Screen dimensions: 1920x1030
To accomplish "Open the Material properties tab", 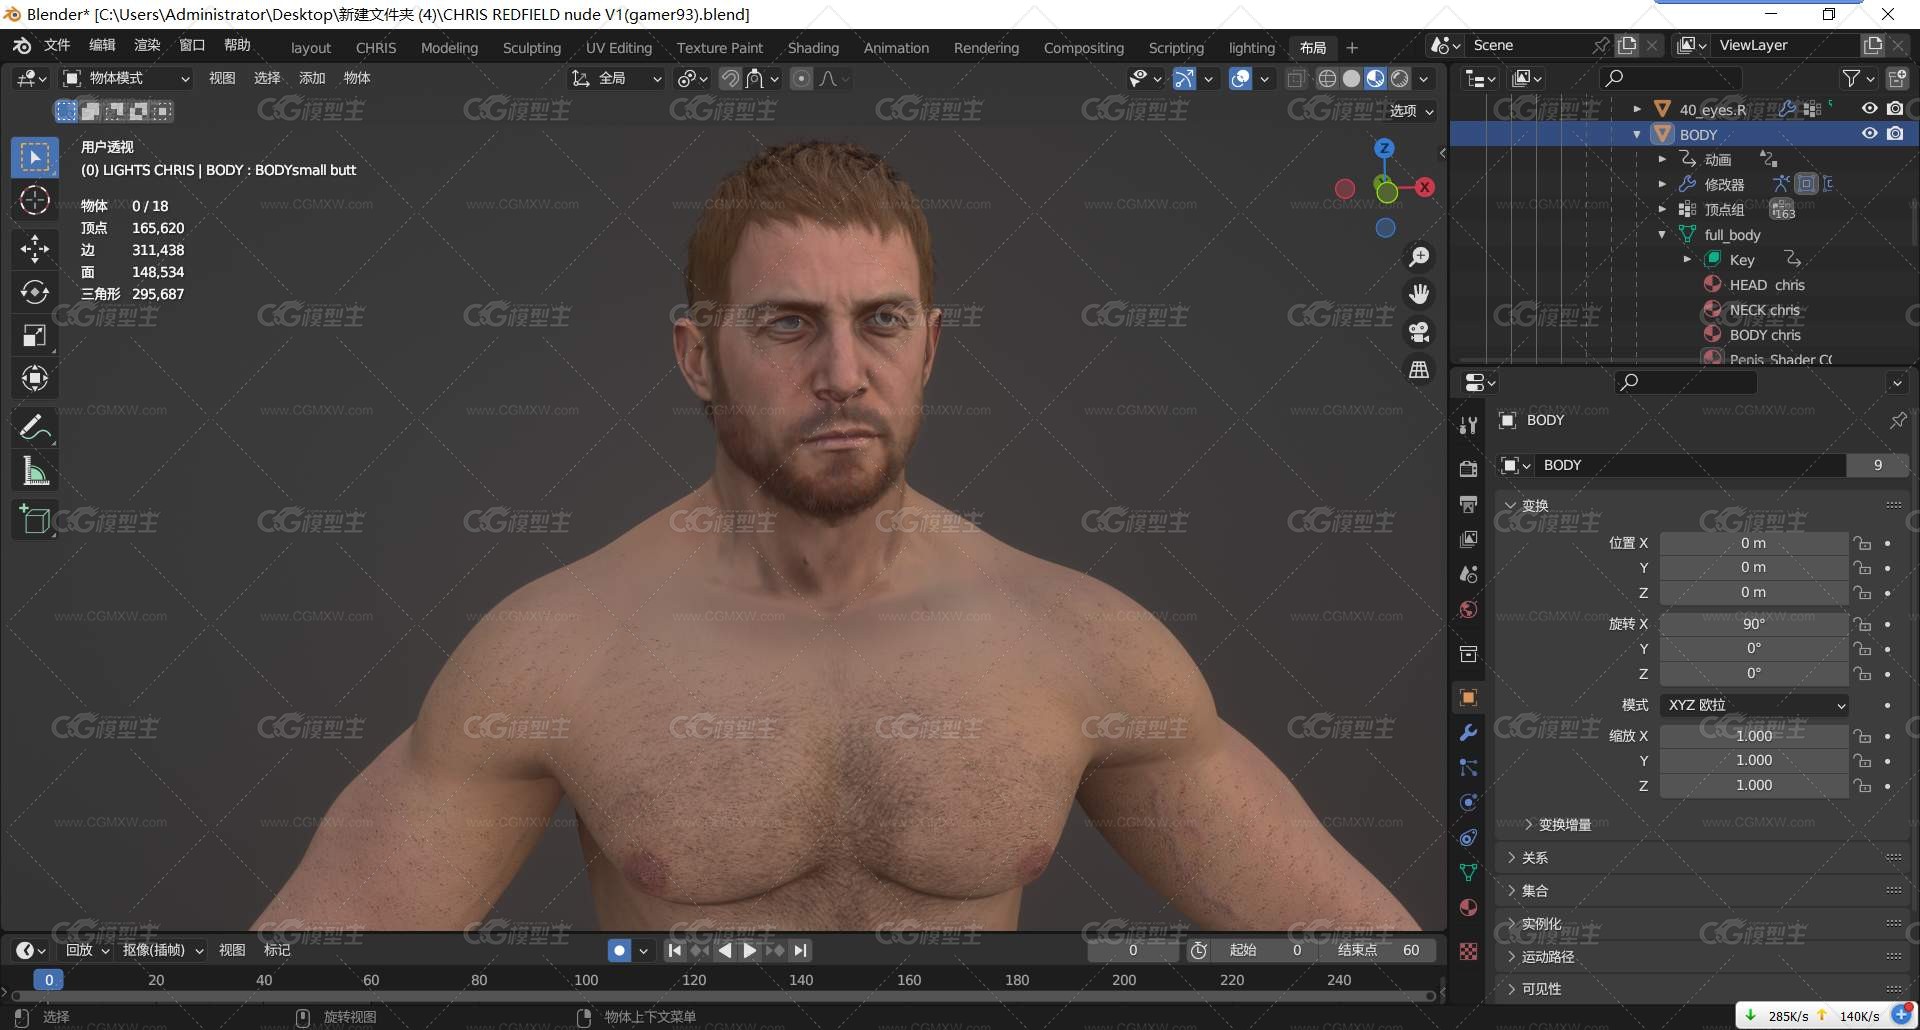I will pos(1468,908).
